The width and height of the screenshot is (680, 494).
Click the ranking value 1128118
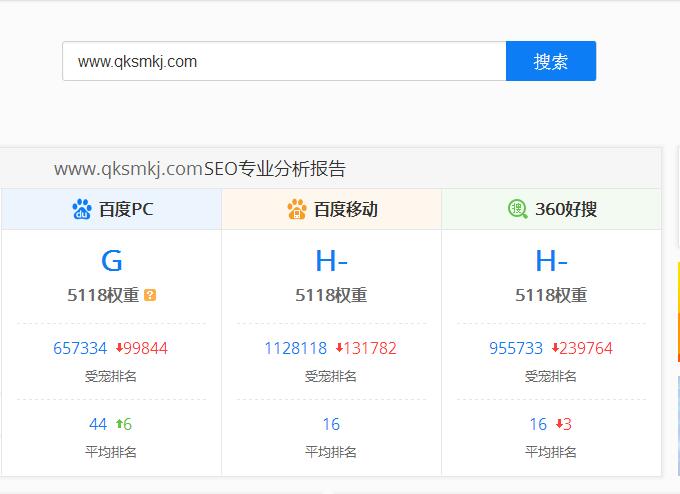pos(296,348)
